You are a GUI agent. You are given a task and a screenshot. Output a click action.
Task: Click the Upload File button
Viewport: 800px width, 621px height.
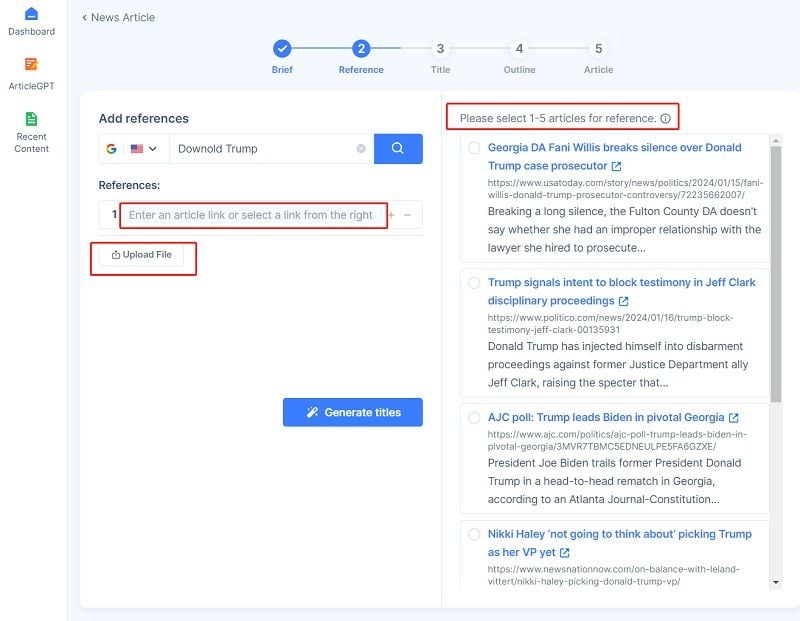pos(141,255)
